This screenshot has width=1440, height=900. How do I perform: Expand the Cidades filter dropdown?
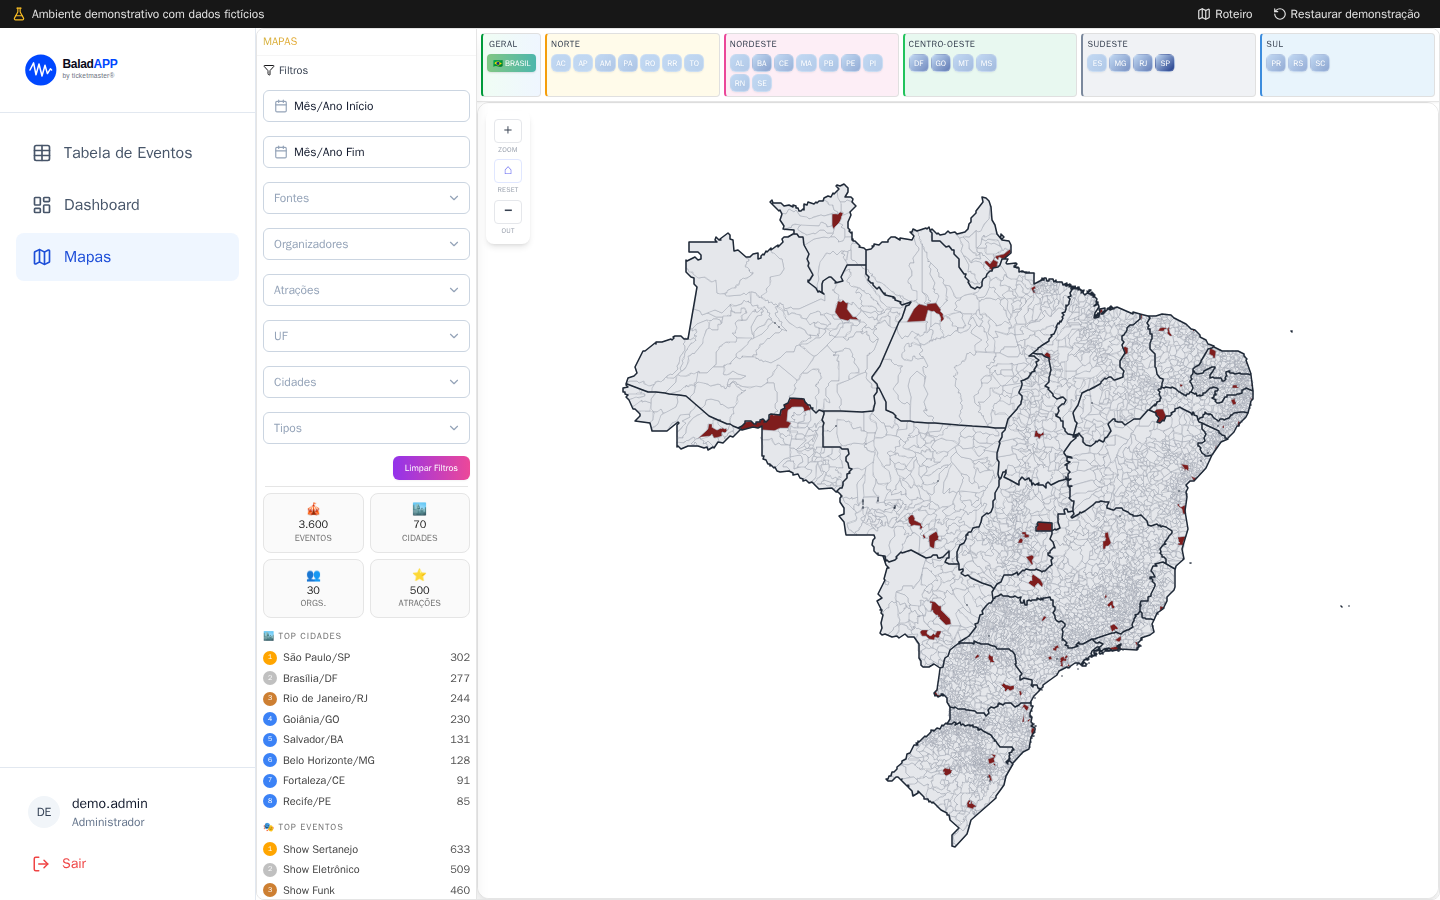pos(366,382)
